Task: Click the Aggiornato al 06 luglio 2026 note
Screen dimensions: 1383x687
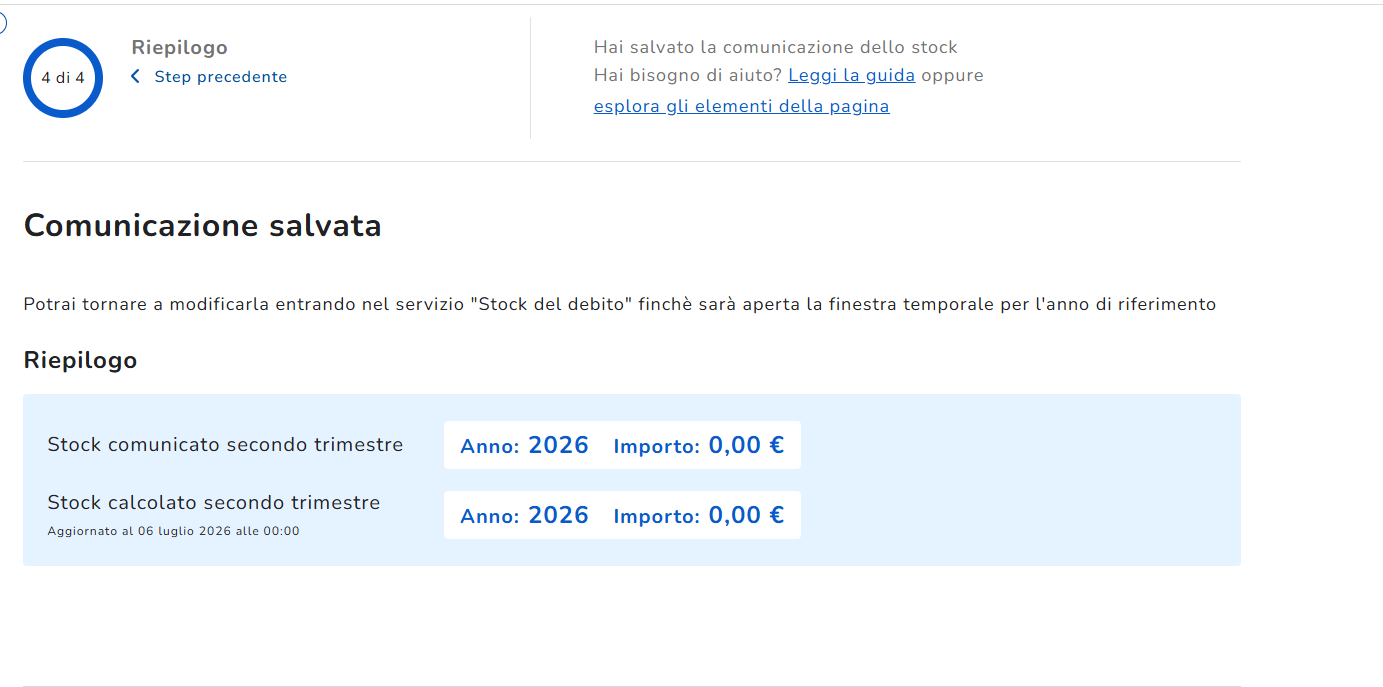Action: tap(173, 531)
